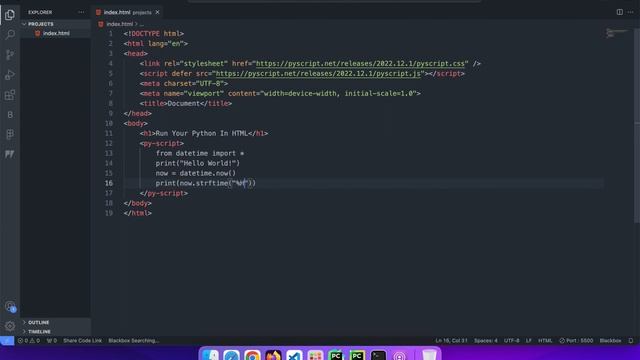Open the double-P icon at bottom of activity bar
Image resolution: width=640 pixels, height=360 pixels.
coord(10,154)
